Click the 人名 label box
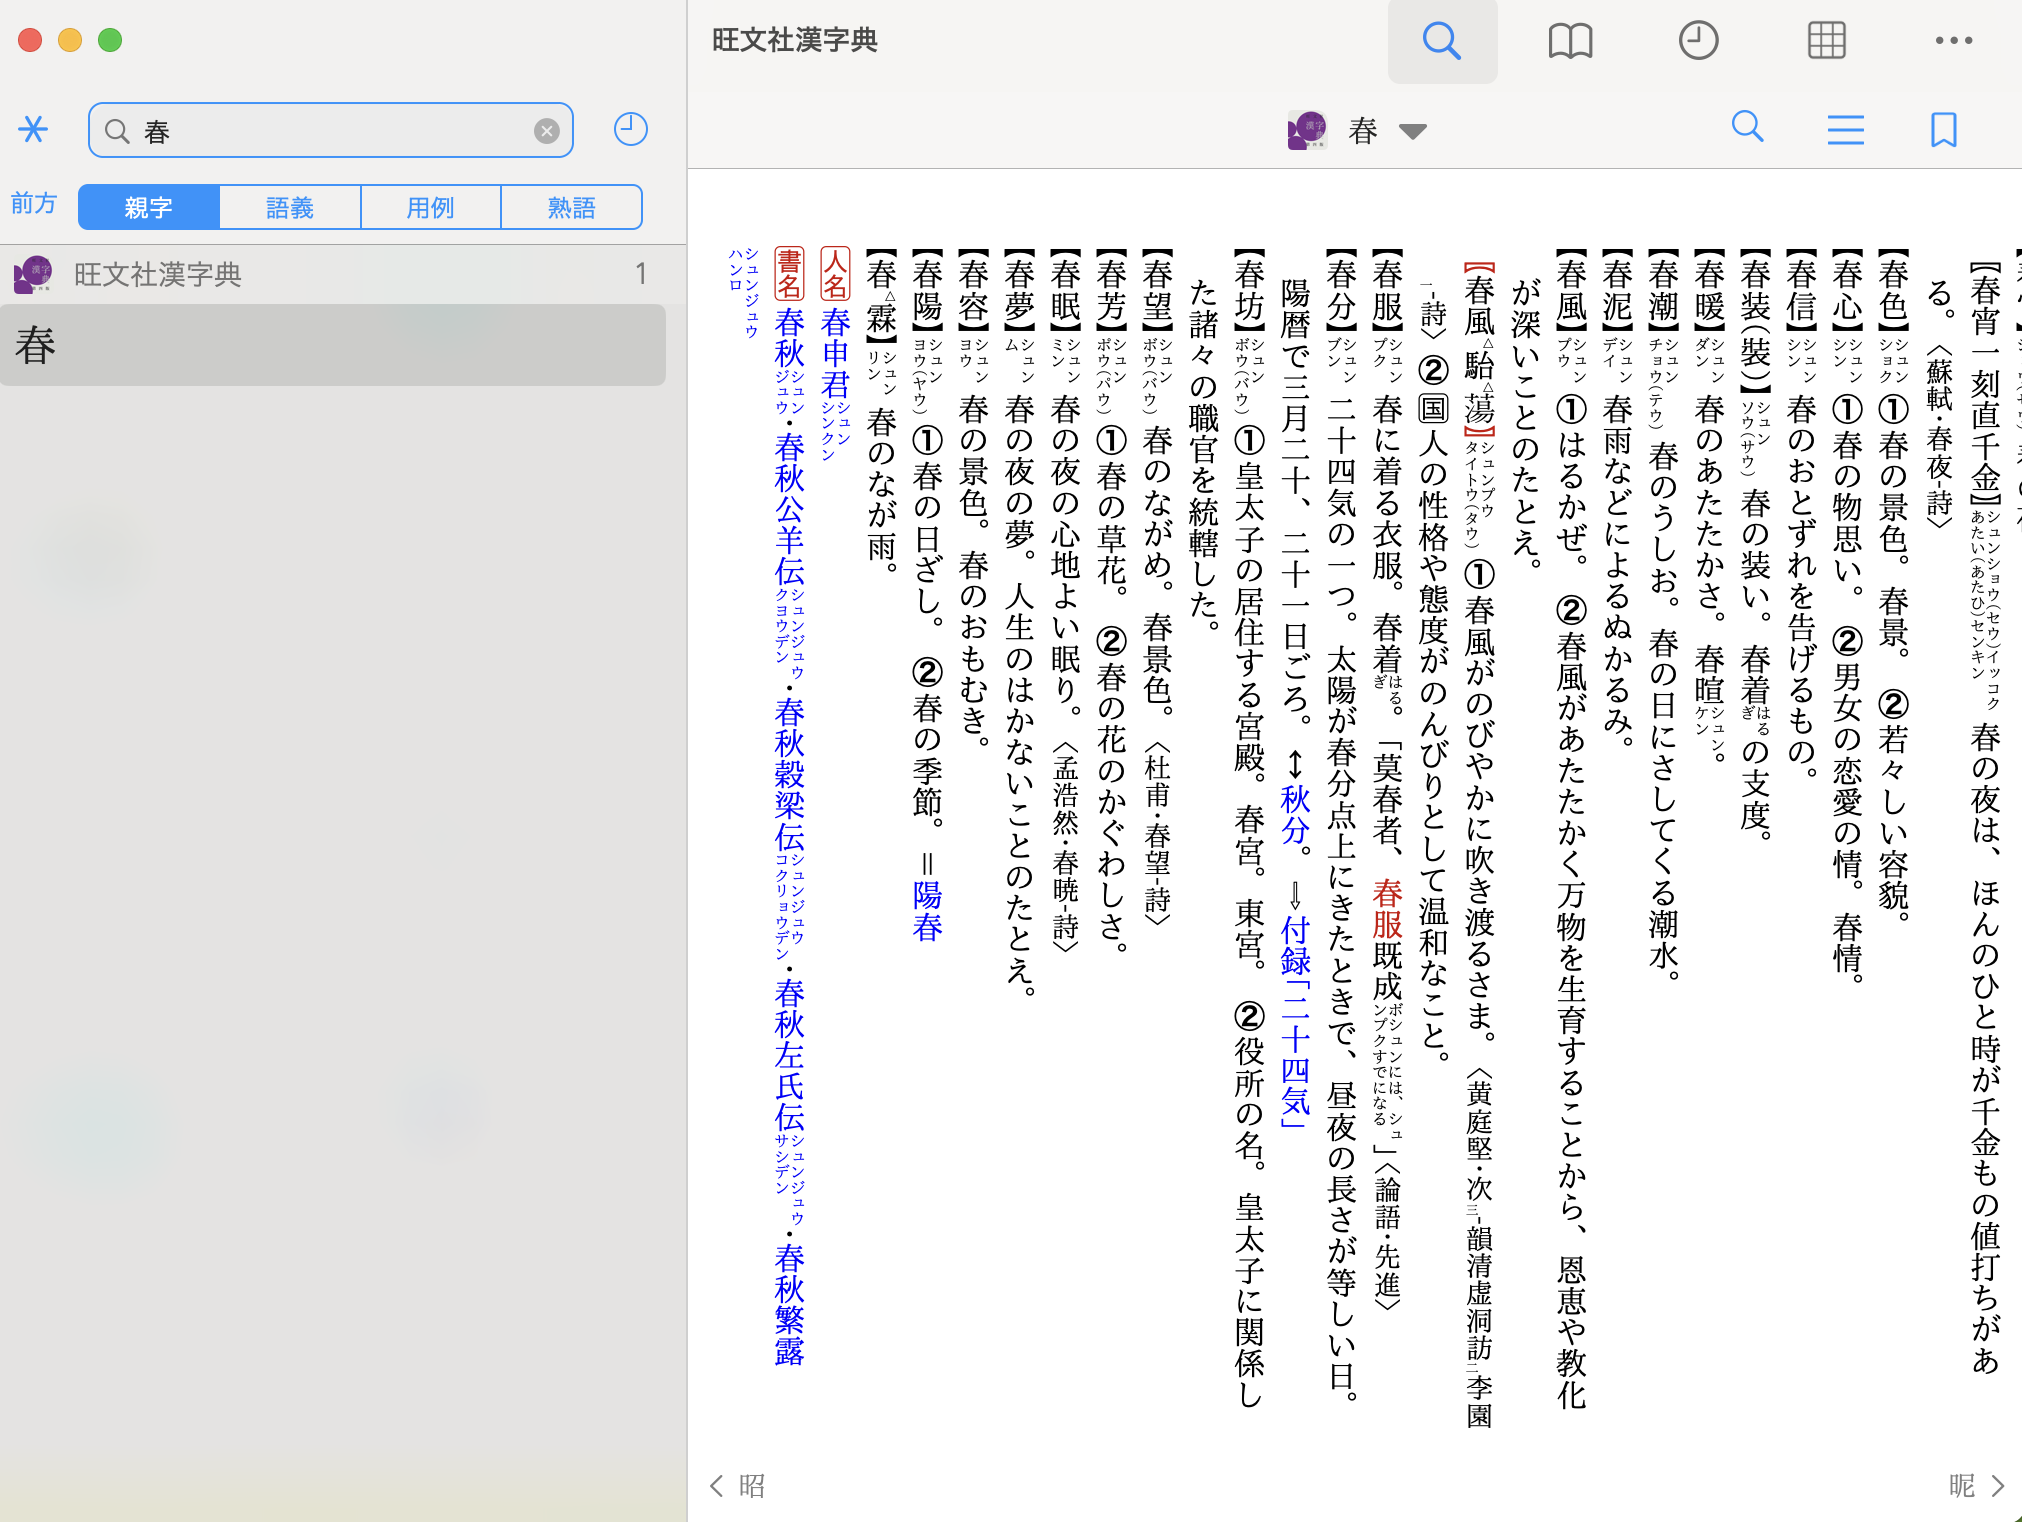Viewport: 2022px width, 1522px height. pyautogui.click(x=835, y=274)
